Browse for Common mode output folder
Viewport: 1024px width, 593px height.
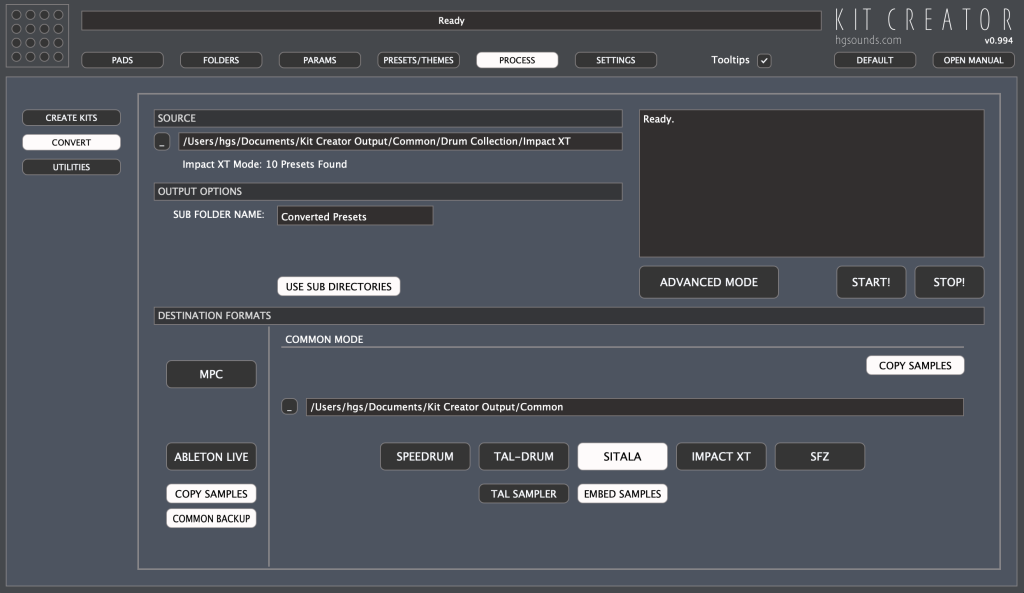pos(289,407)
